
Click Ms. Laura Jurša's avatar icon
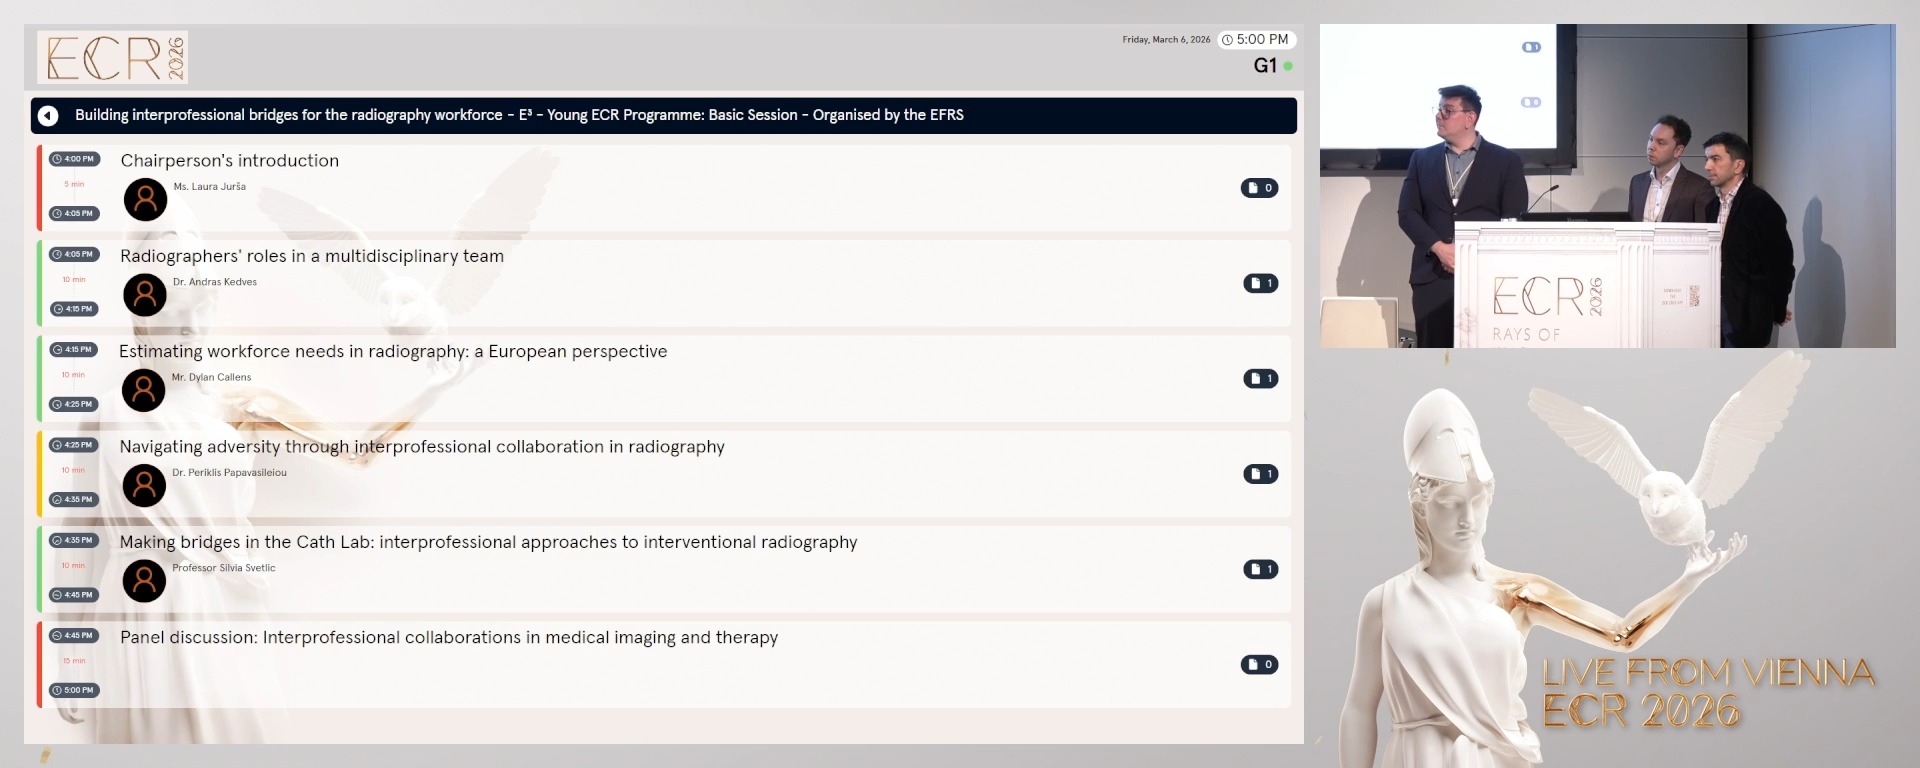(145, 200)
